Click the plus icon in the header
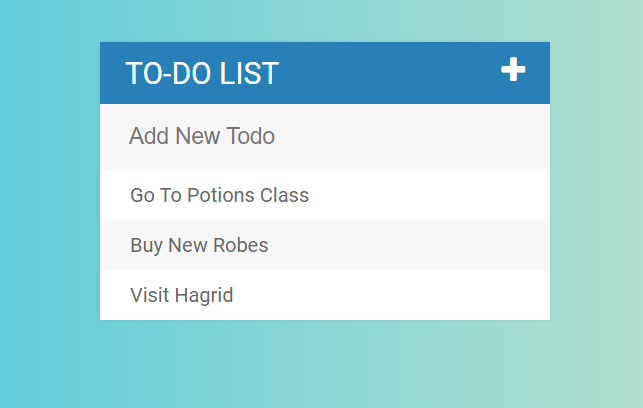Viewport: 643px width, 408px height. point(513,69)
